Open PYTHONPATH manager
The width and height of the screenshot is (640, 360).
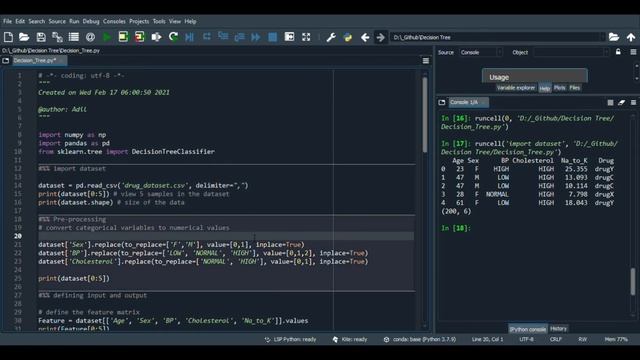click(x=348, y=37)
